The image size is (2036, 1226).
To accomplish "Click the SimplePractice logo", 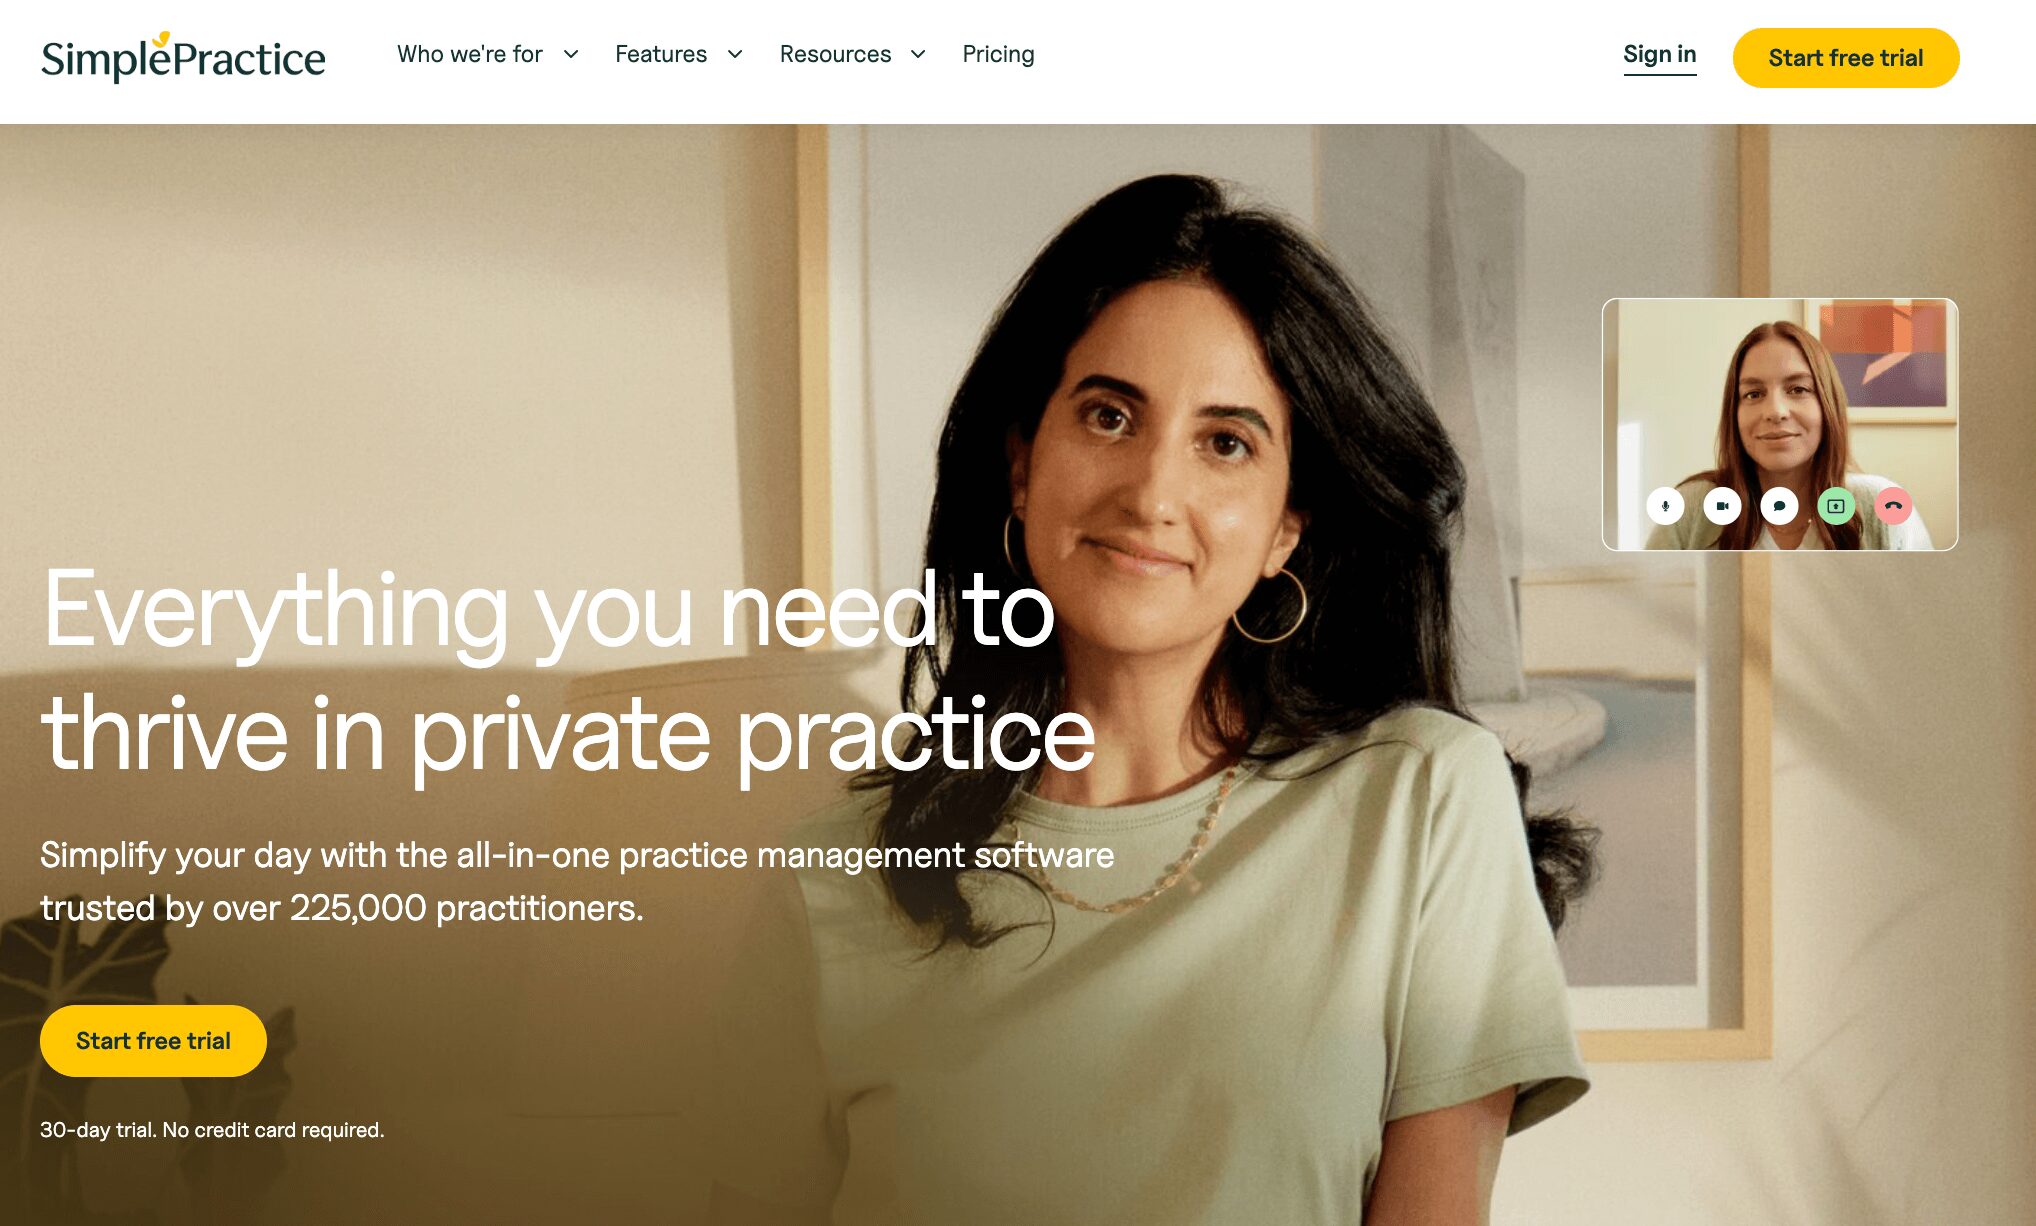I will tap(183, 57).
